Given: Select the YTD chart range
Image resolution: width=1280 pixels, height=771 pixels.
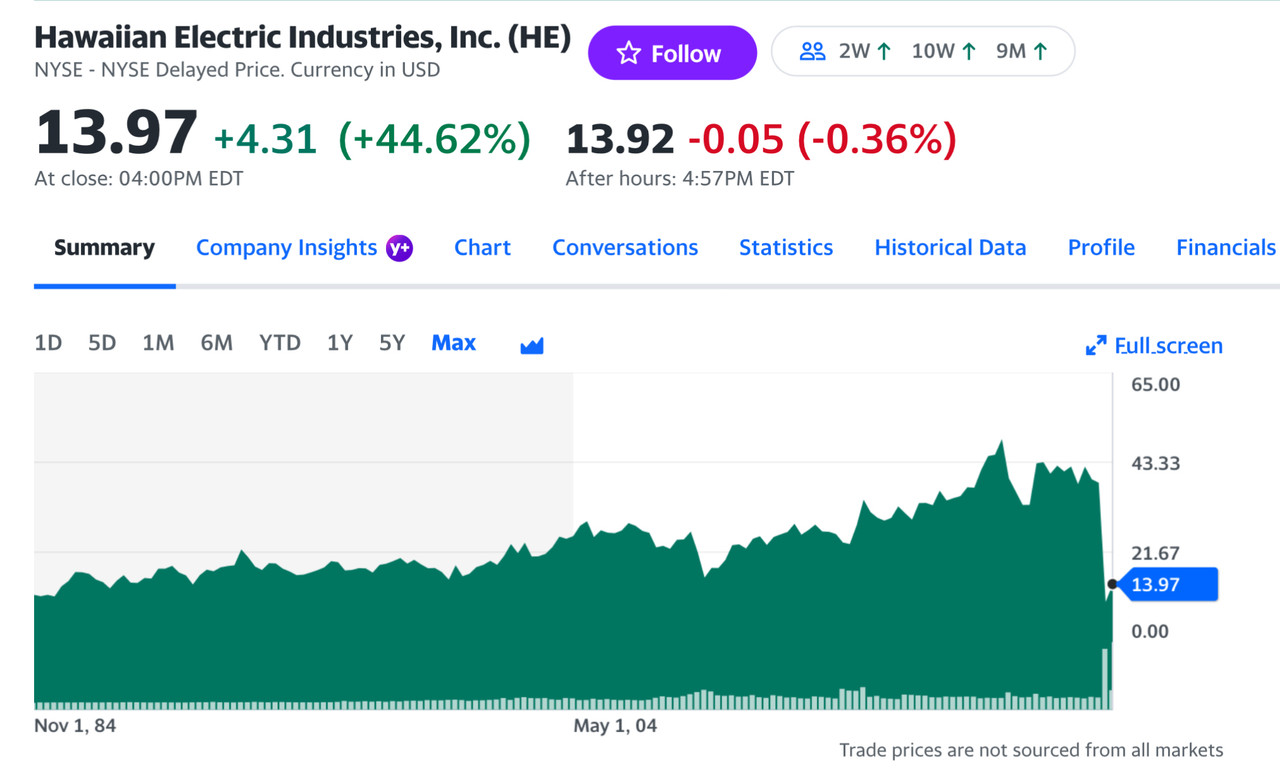Looking at the screenshot, I should [x=280, y=343].
